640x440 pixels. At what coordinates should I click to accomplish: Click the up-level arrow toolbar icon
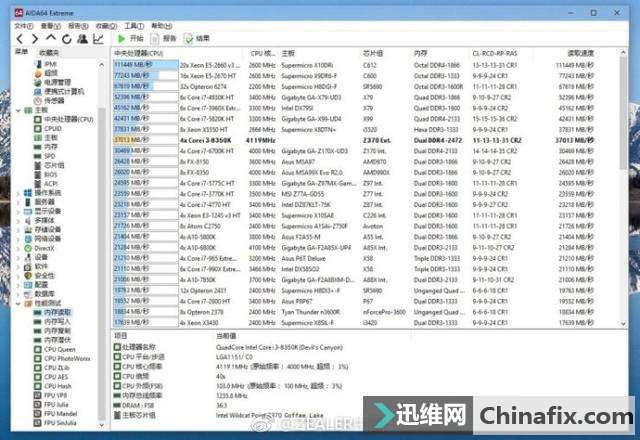51,38
